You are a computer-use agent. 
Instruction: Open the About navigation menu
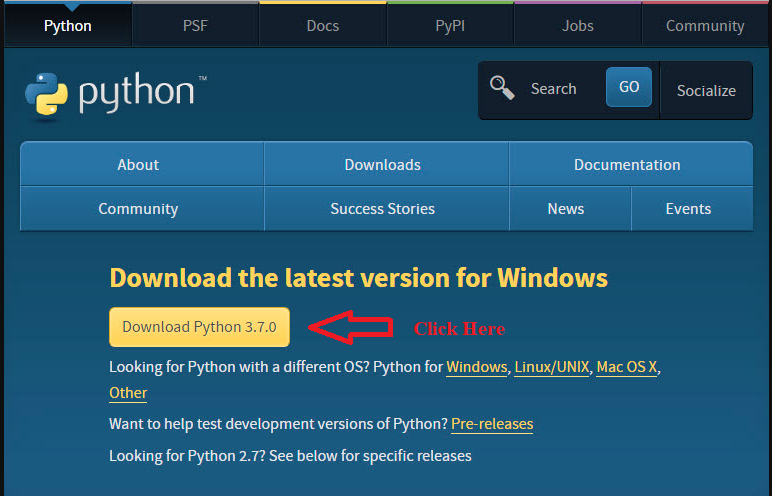point(138,165)
